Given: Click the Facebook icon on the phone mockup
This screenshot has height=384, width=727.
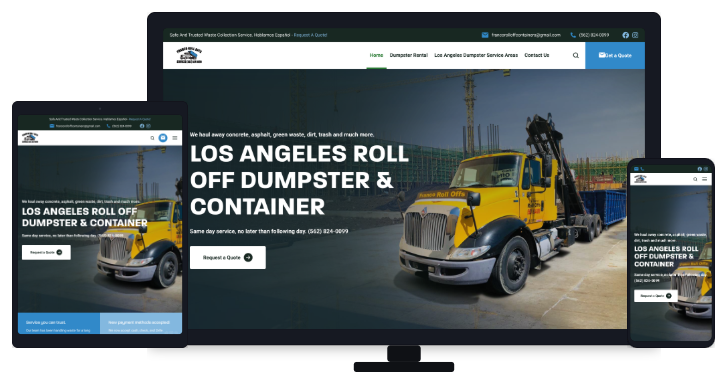Looking at the screenshot, I should [700, 169].
